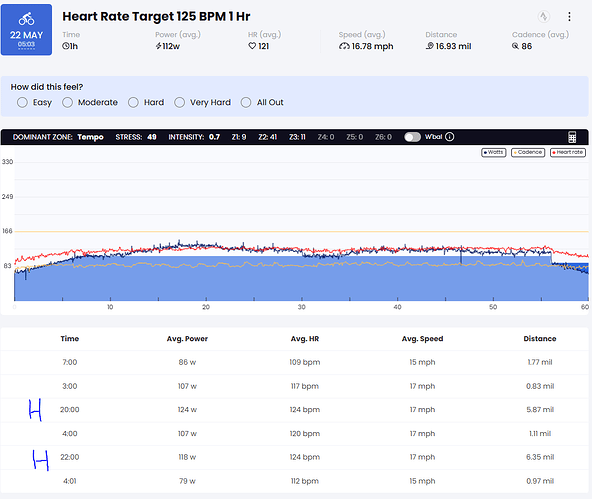Click the calculator icon in zone bar

572,137
